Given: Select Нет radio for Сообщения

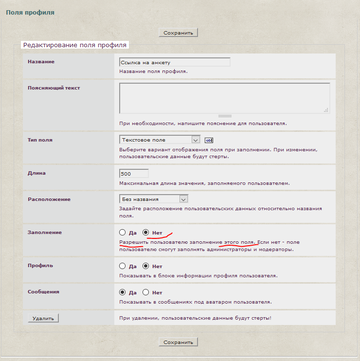Looking at the screenshot, I should (146, 292).
